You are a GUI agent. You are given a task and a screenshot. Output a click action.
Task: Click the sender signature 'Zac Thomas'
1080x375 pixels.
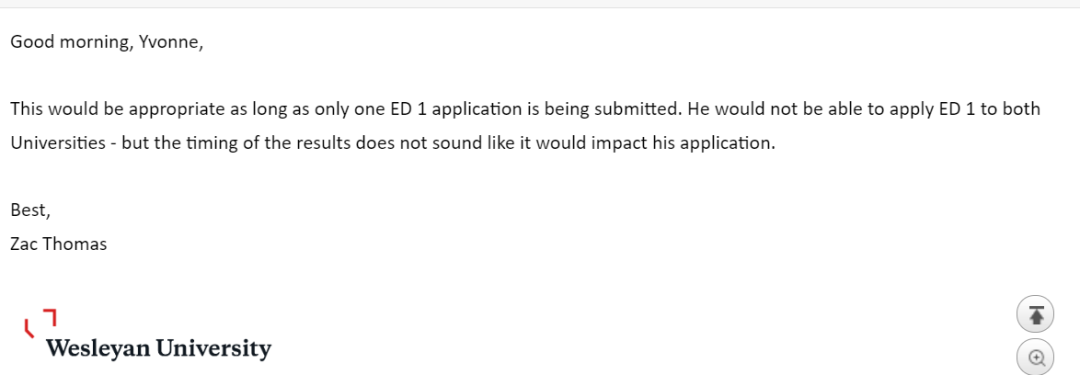59,243
